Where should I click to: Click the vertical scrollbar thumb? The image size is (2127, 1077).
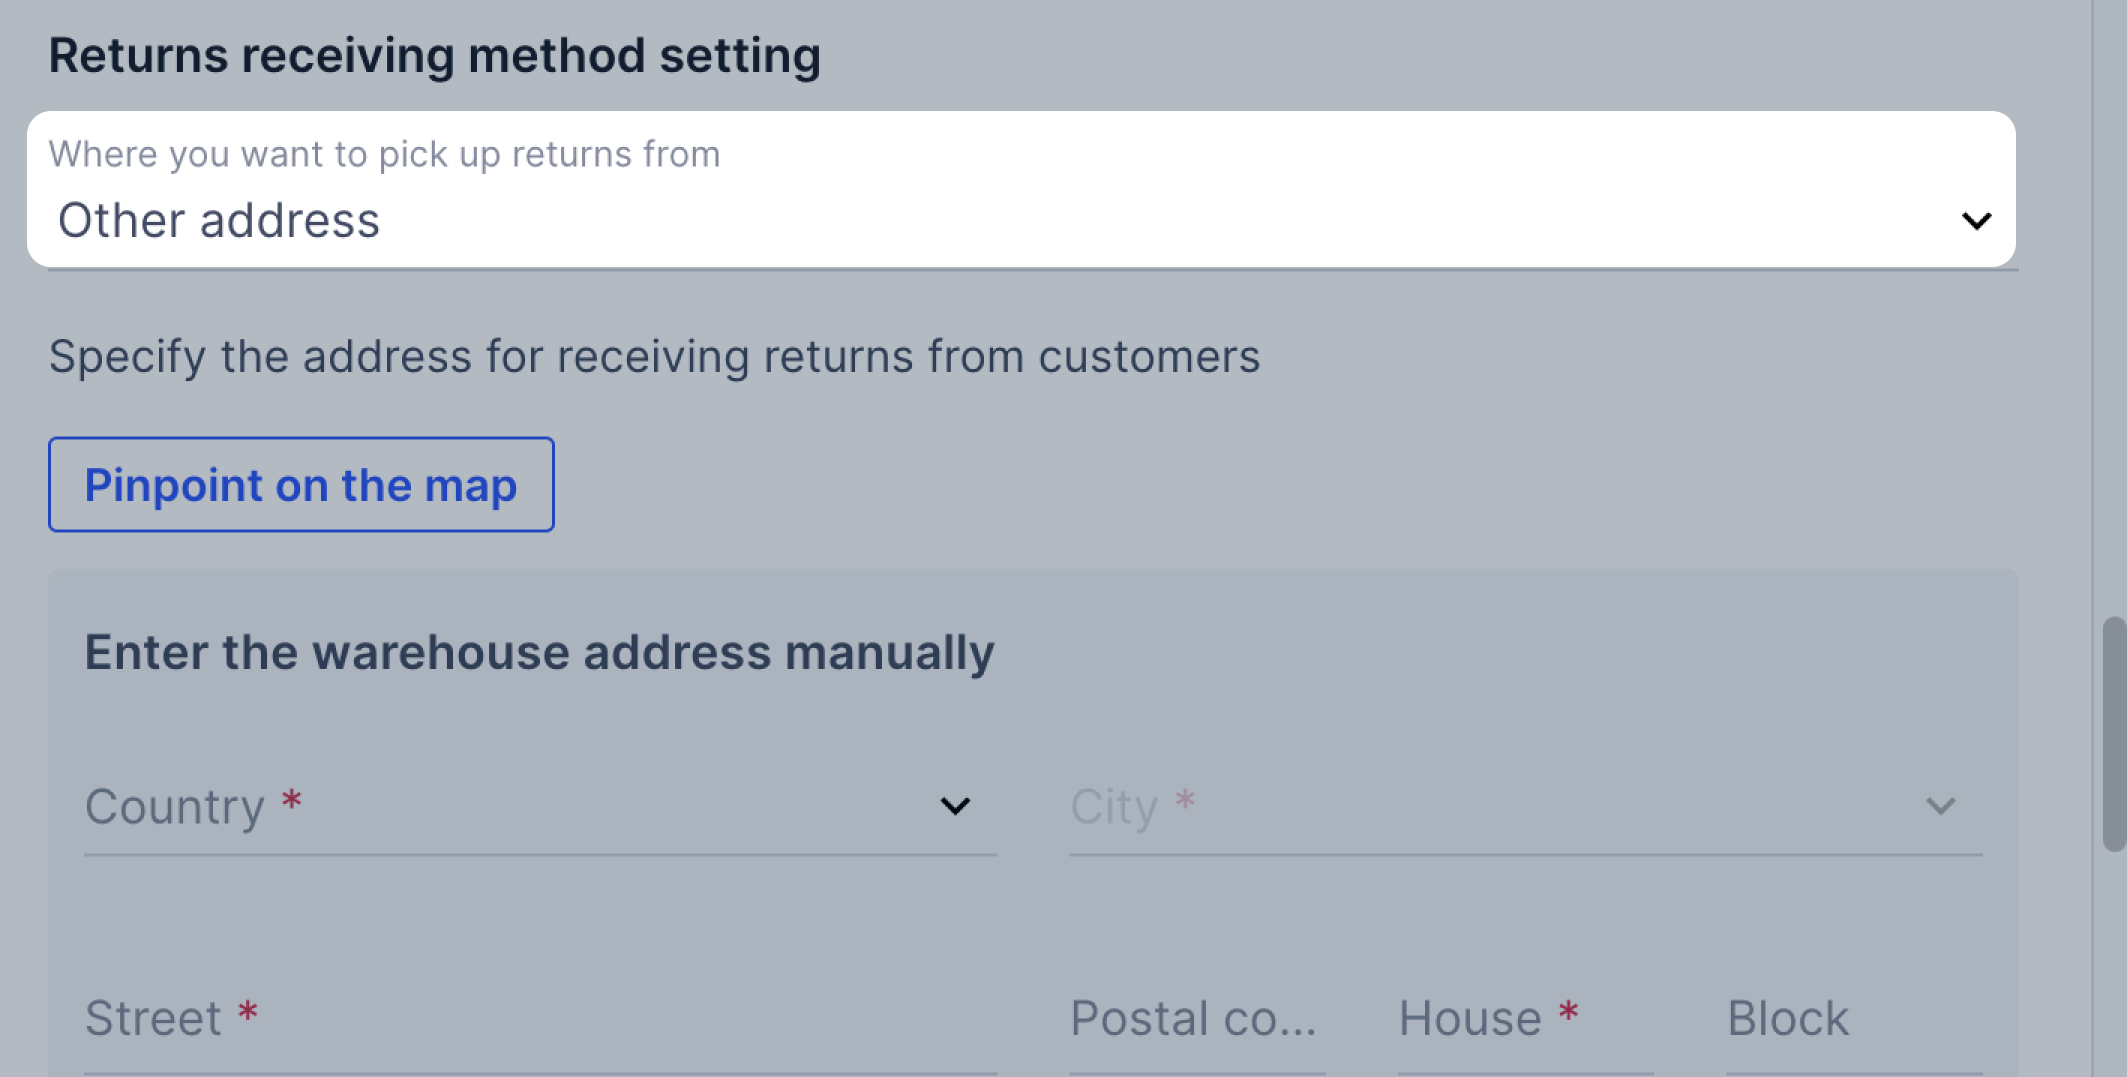click(2113, 735)
